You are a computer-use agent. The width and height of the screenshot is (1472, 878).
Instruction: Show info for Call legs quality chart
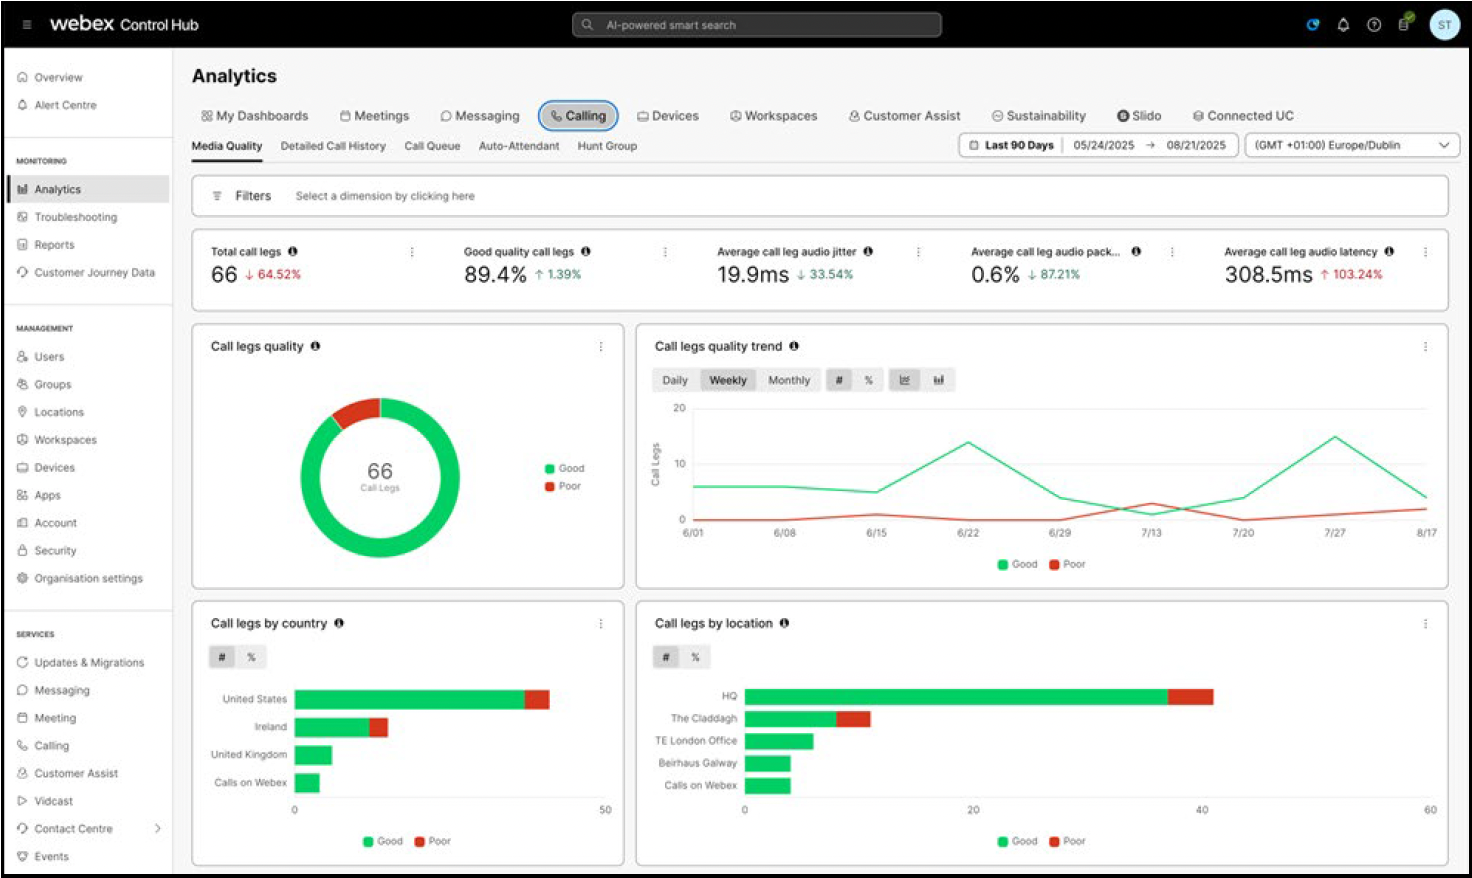pyautogui.click(x=315, y=346)
